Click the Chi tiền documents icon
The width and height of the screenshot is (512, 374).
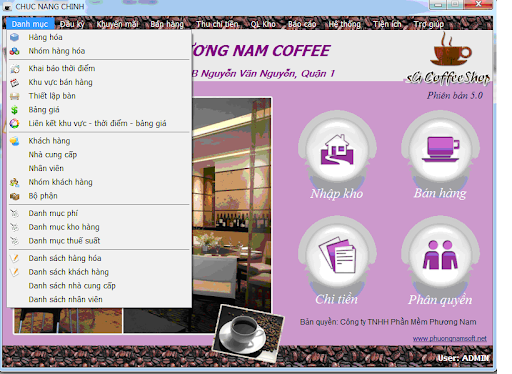tap(337, 255)
